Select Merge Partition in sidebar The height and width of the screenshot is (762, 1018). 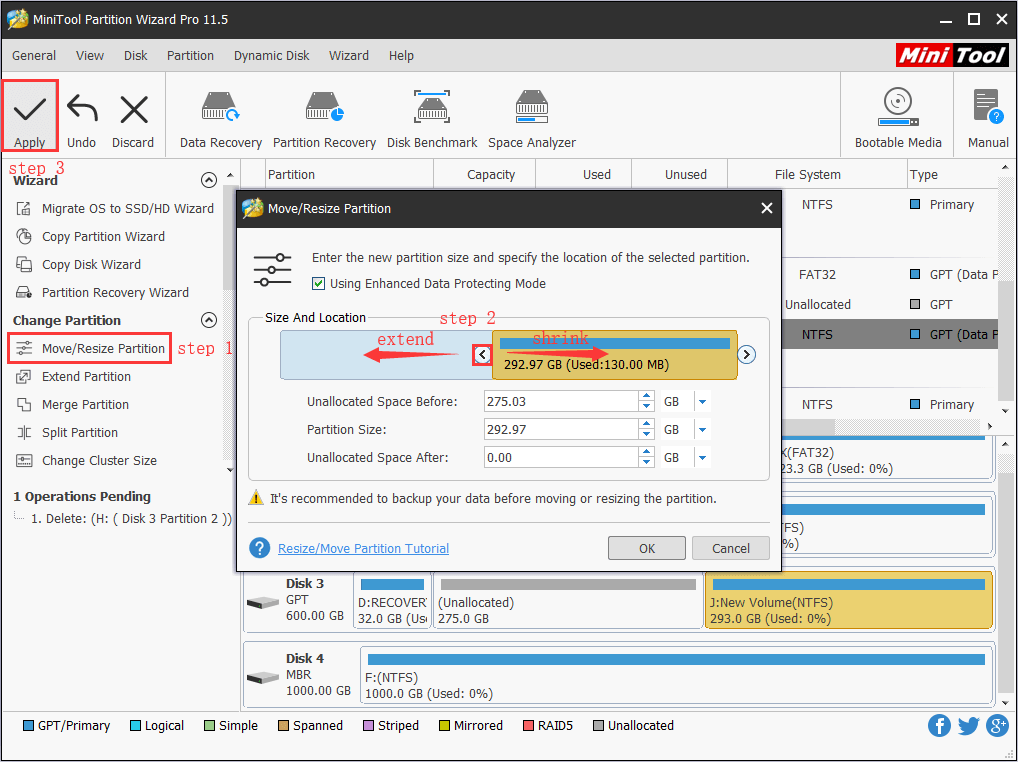(x=72, y=404)
